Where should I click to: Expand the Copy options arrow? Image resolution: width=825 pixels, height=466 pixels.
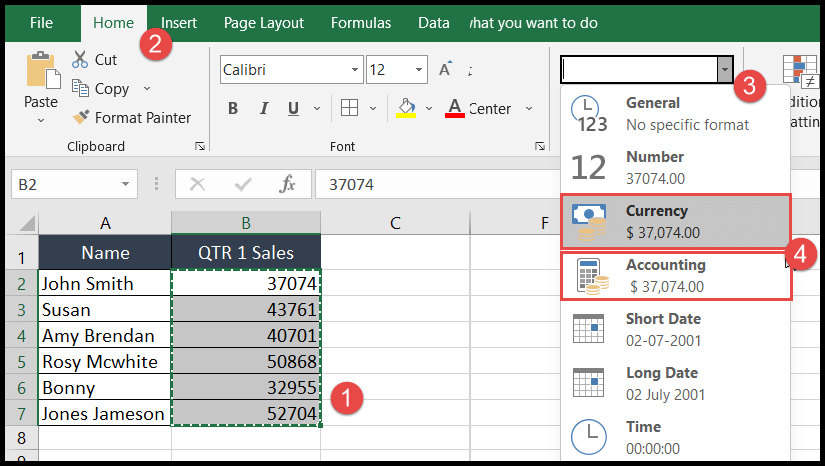coord(147,88)
